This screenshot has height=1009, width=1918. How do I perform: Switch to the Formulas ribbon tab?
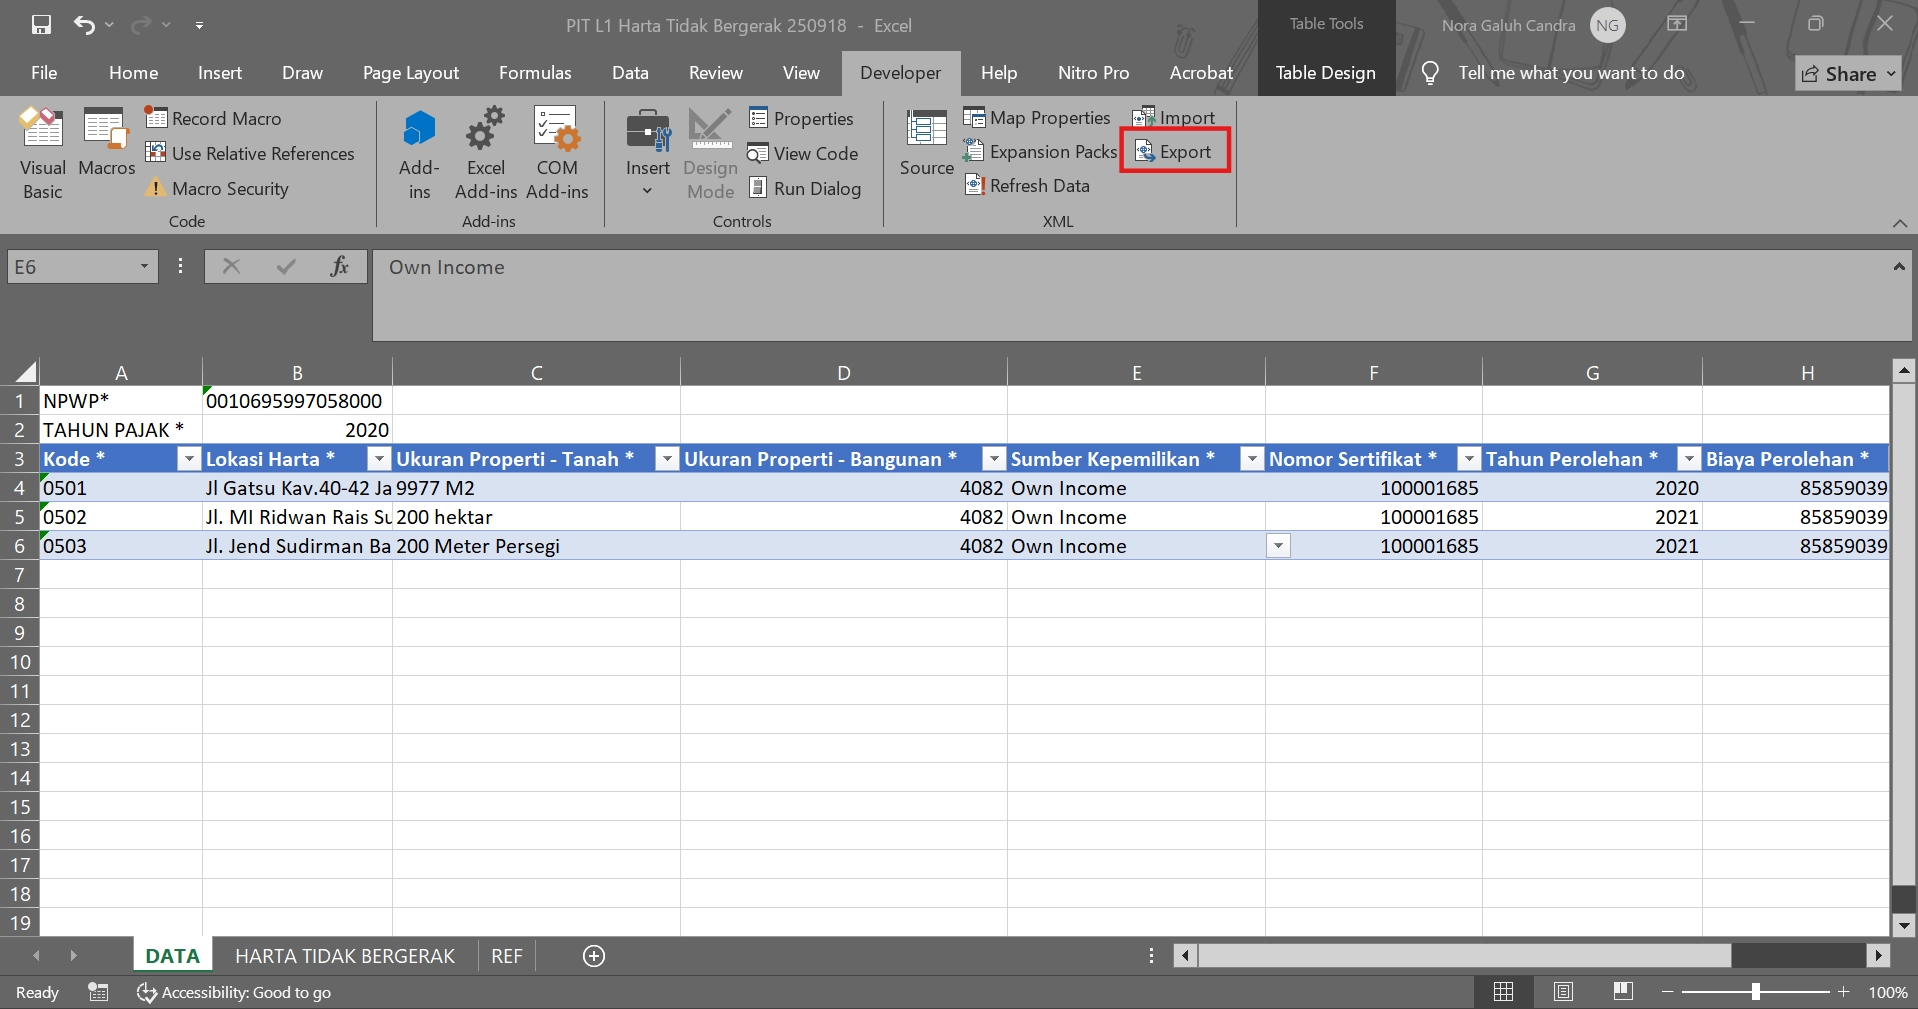tap(535, 73)
